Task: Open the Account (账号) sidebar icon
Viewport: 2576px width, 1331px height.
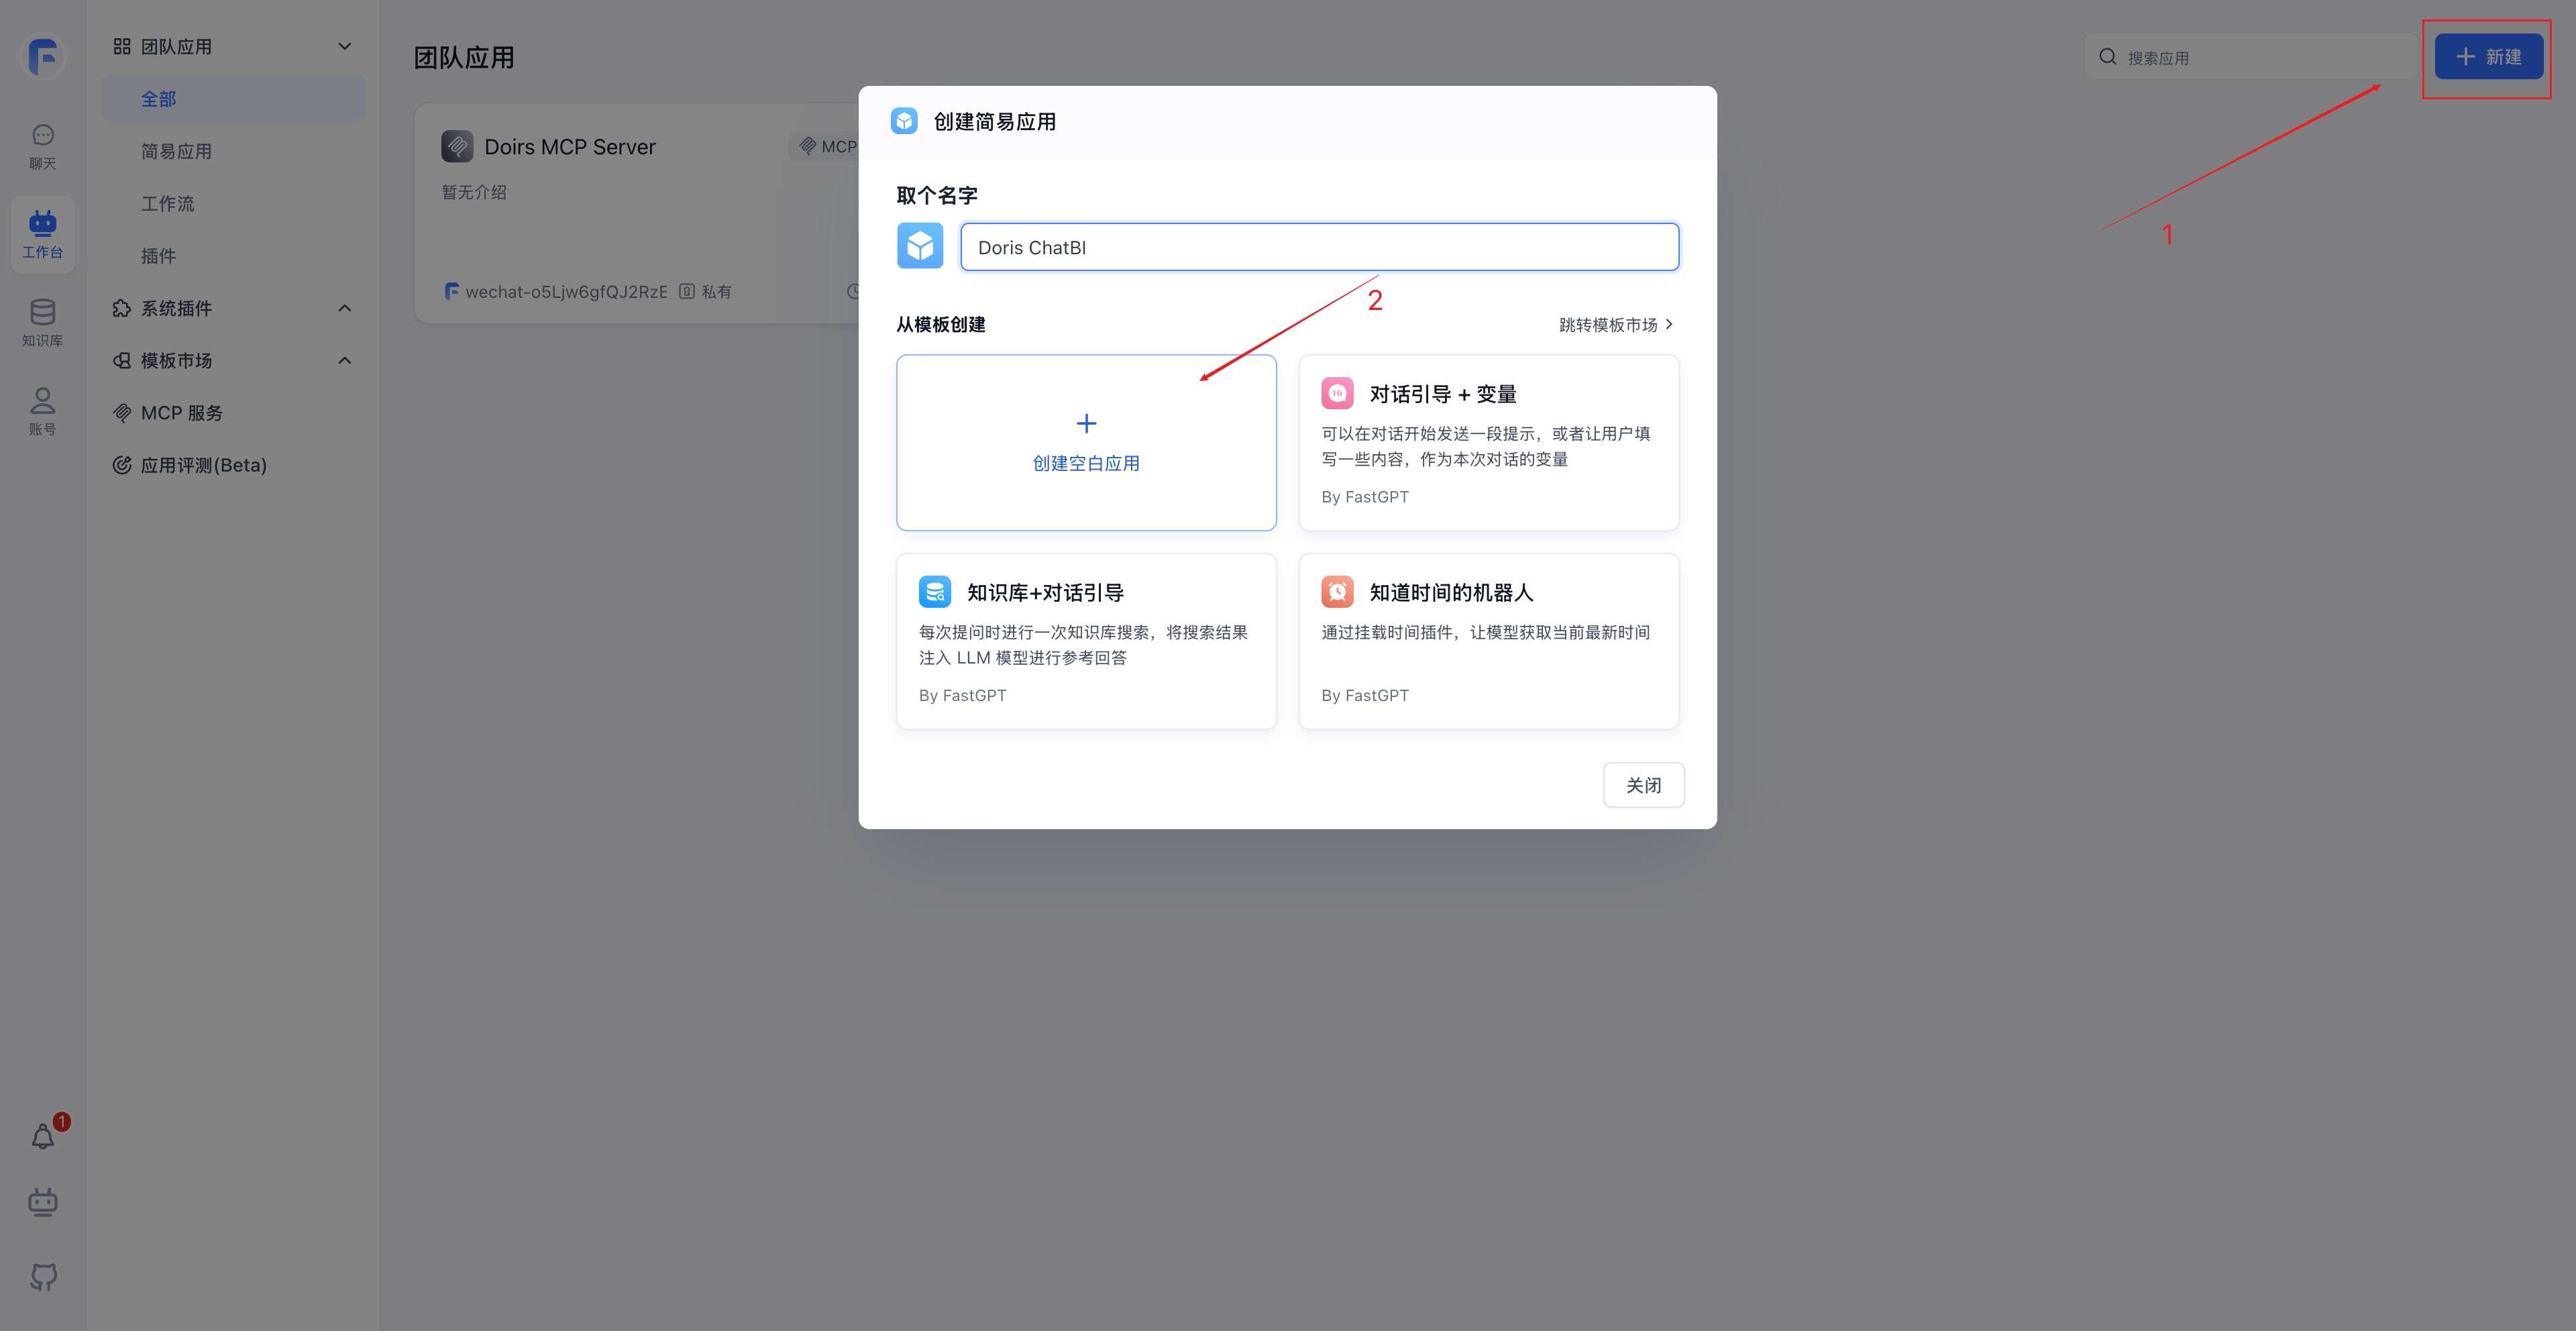Action: point(42,412)
